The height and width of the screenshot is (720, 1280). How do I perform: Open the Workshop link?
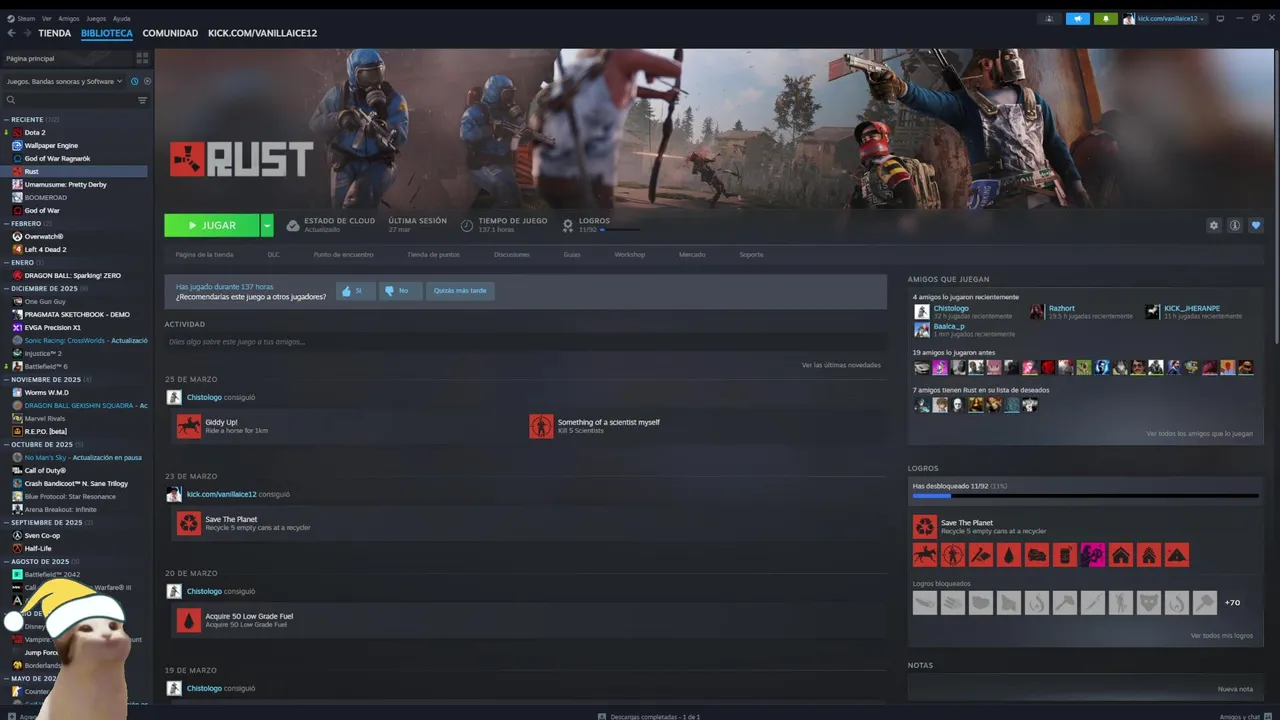pyautogui.click(x=629, y=254)
